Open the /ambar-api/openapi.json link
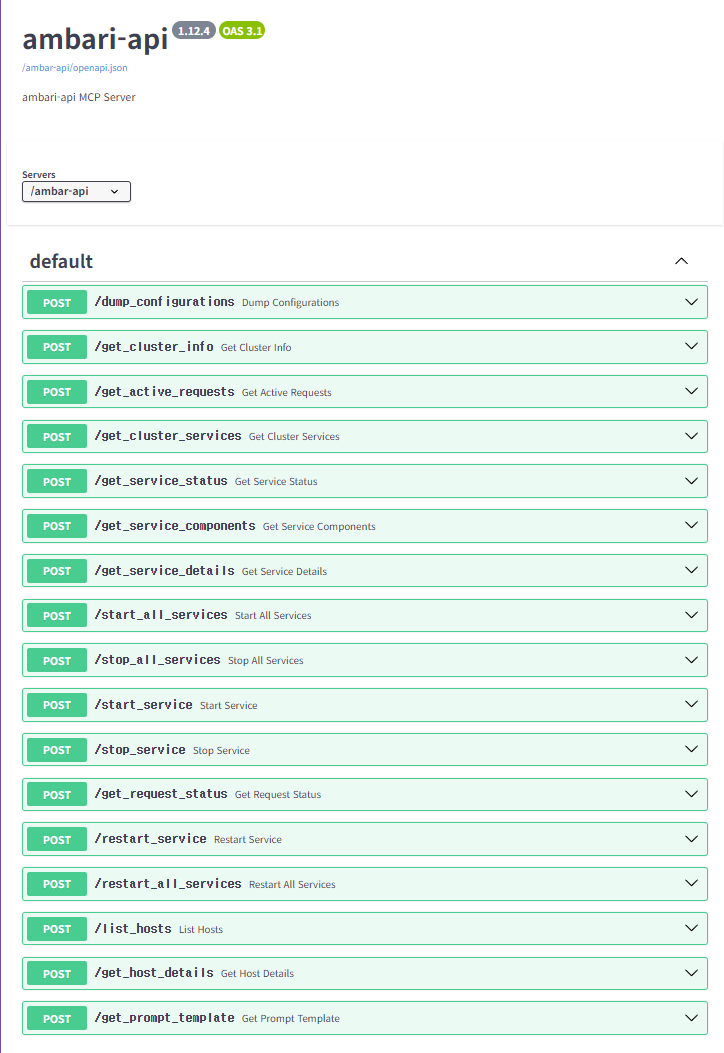The width and height of the screenshot is (724, 1053). pyautogui.click(x=75, y=68)
